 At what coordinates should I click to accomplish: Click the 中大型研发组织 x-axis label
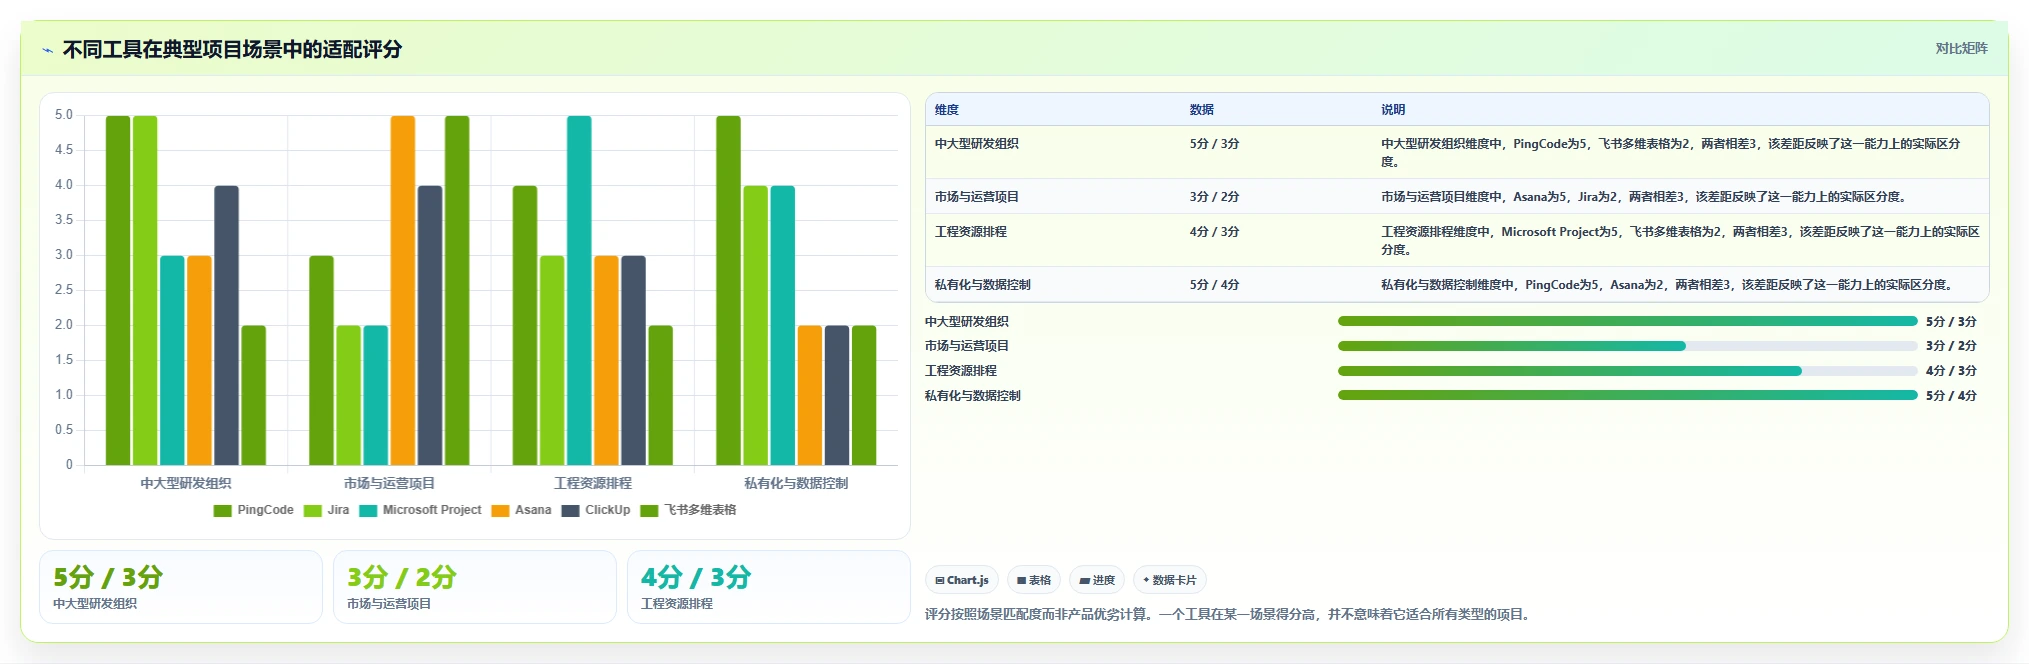pos(186,483)
